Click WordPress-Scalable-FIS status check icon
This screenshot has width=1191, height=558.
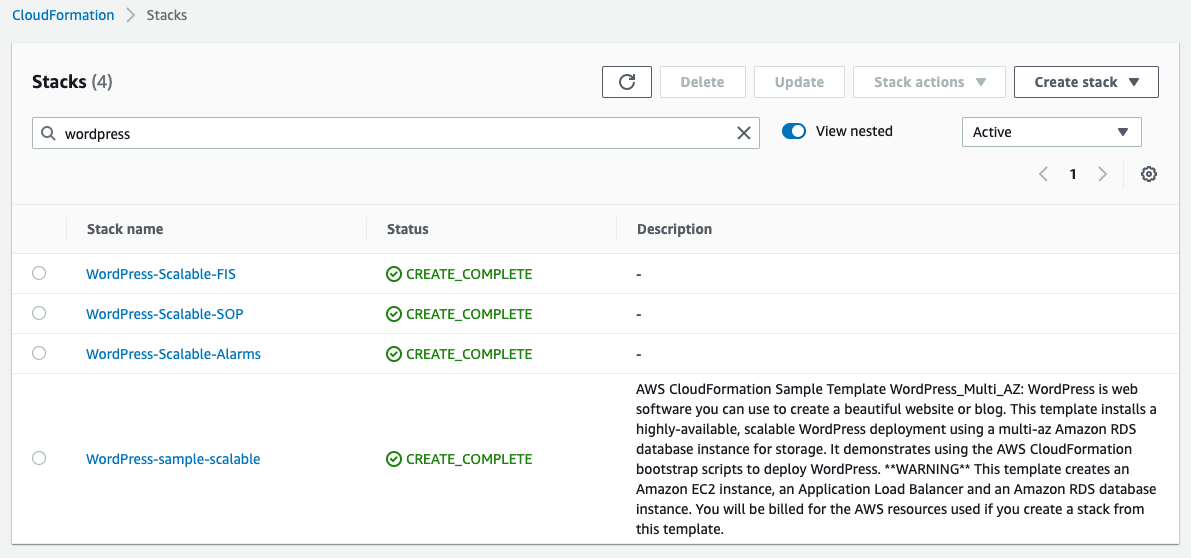pyautogui.click(x=393, y=274)
